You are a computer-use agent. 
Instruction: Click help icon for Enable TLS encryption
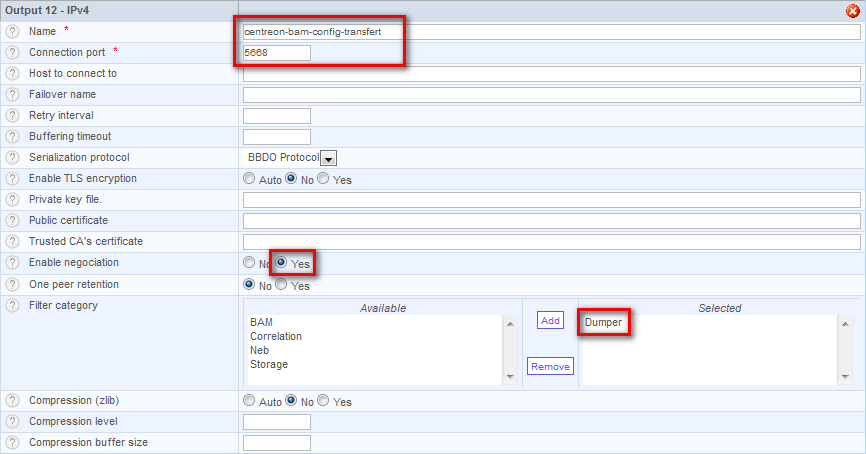pos(13,179)
